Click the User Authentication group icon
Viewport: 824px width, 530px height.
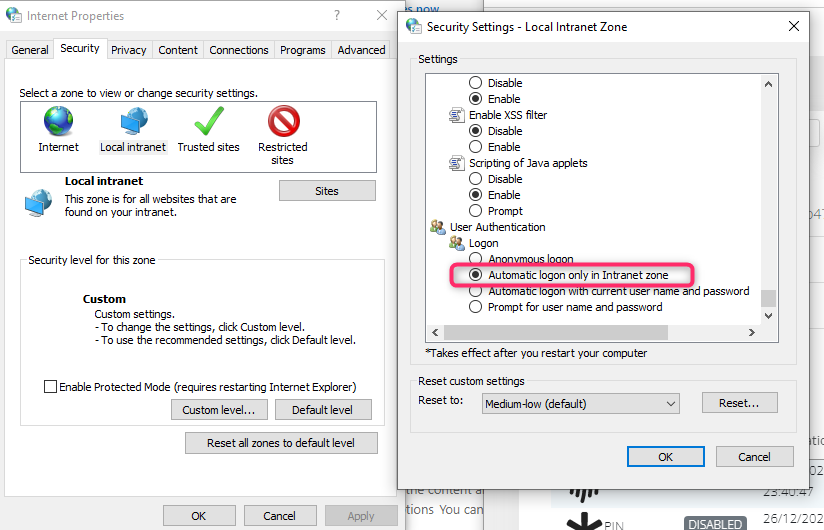click(x=437, y=227)
